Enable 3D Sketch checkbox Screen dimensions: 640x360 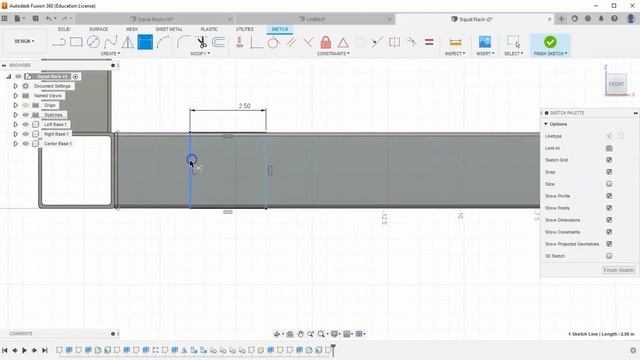(609, 256)
